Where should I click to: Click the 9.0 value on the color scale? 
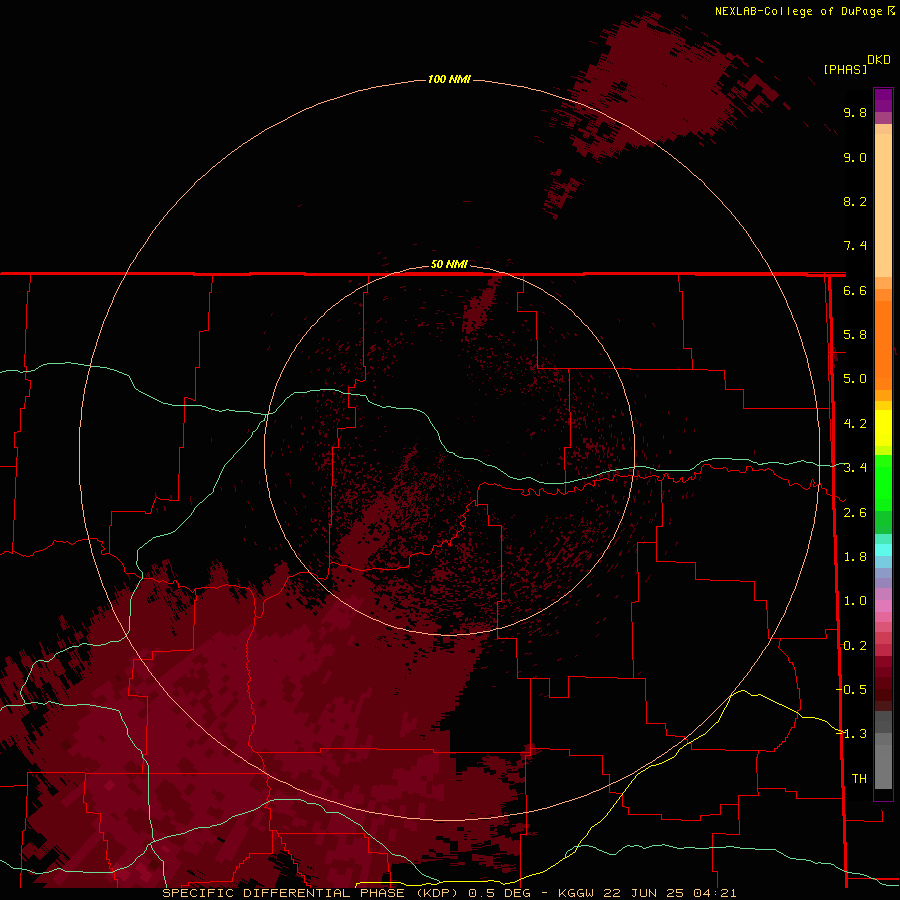click(x=855, y=157)
